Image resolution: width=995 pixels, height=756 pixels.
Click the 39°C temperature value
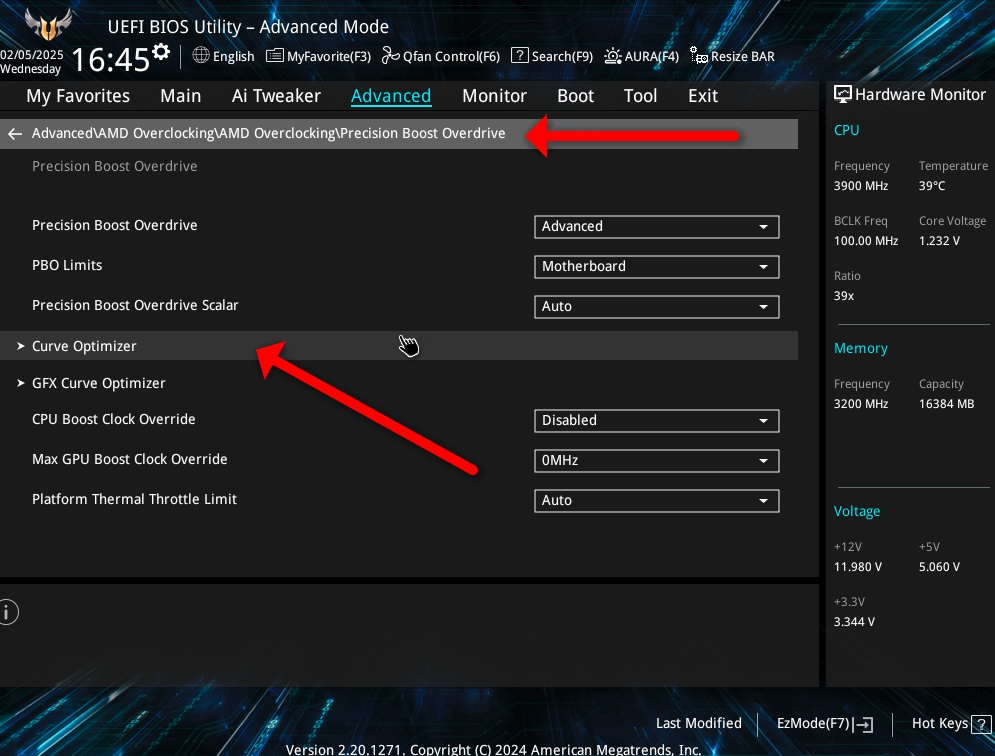point(932,186)
